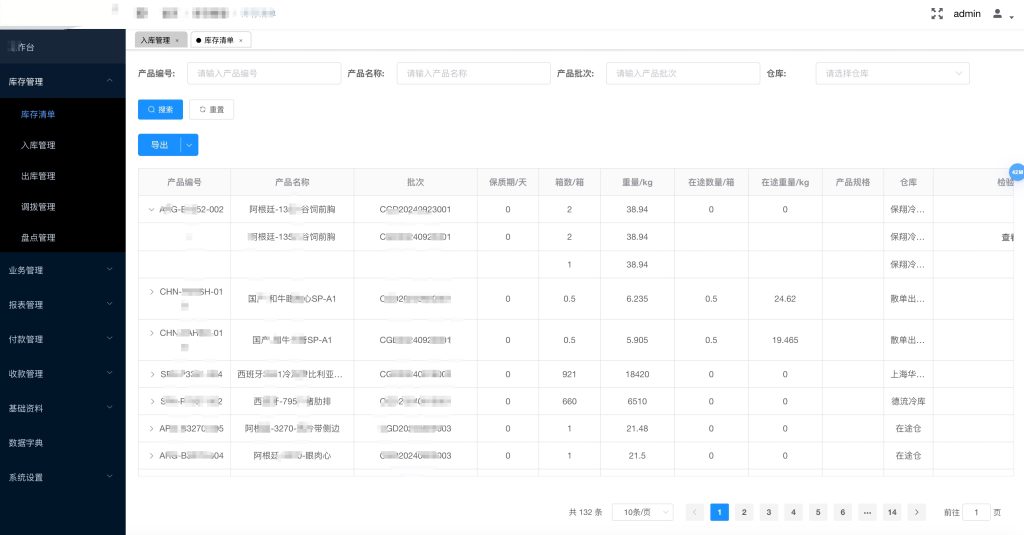1024x535 pixels.
Task: Go to next page with right arrow
Action: [917, 512]
